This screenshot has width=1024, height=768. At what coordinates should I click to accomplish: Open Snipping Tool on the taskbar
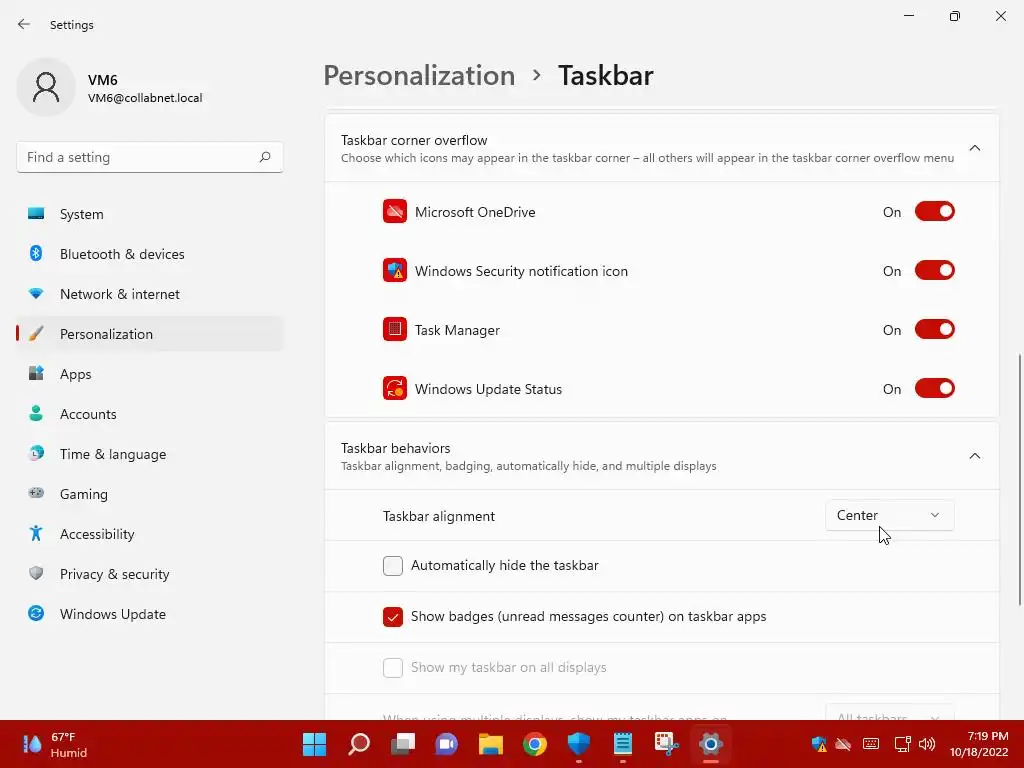[x=667, y=744]
